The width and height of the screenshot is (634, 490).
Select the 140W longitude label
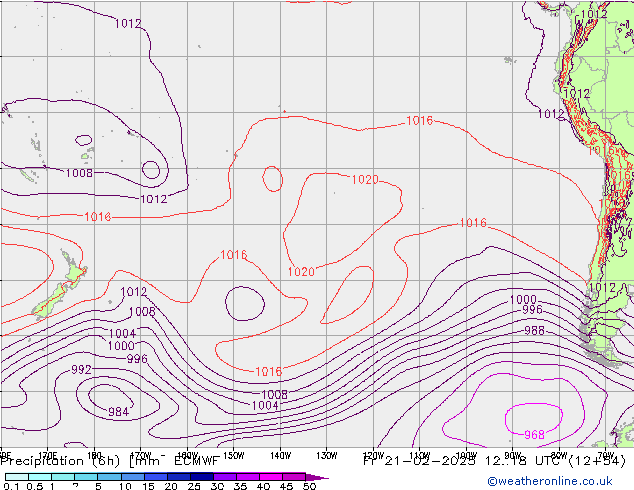(280, 456)
